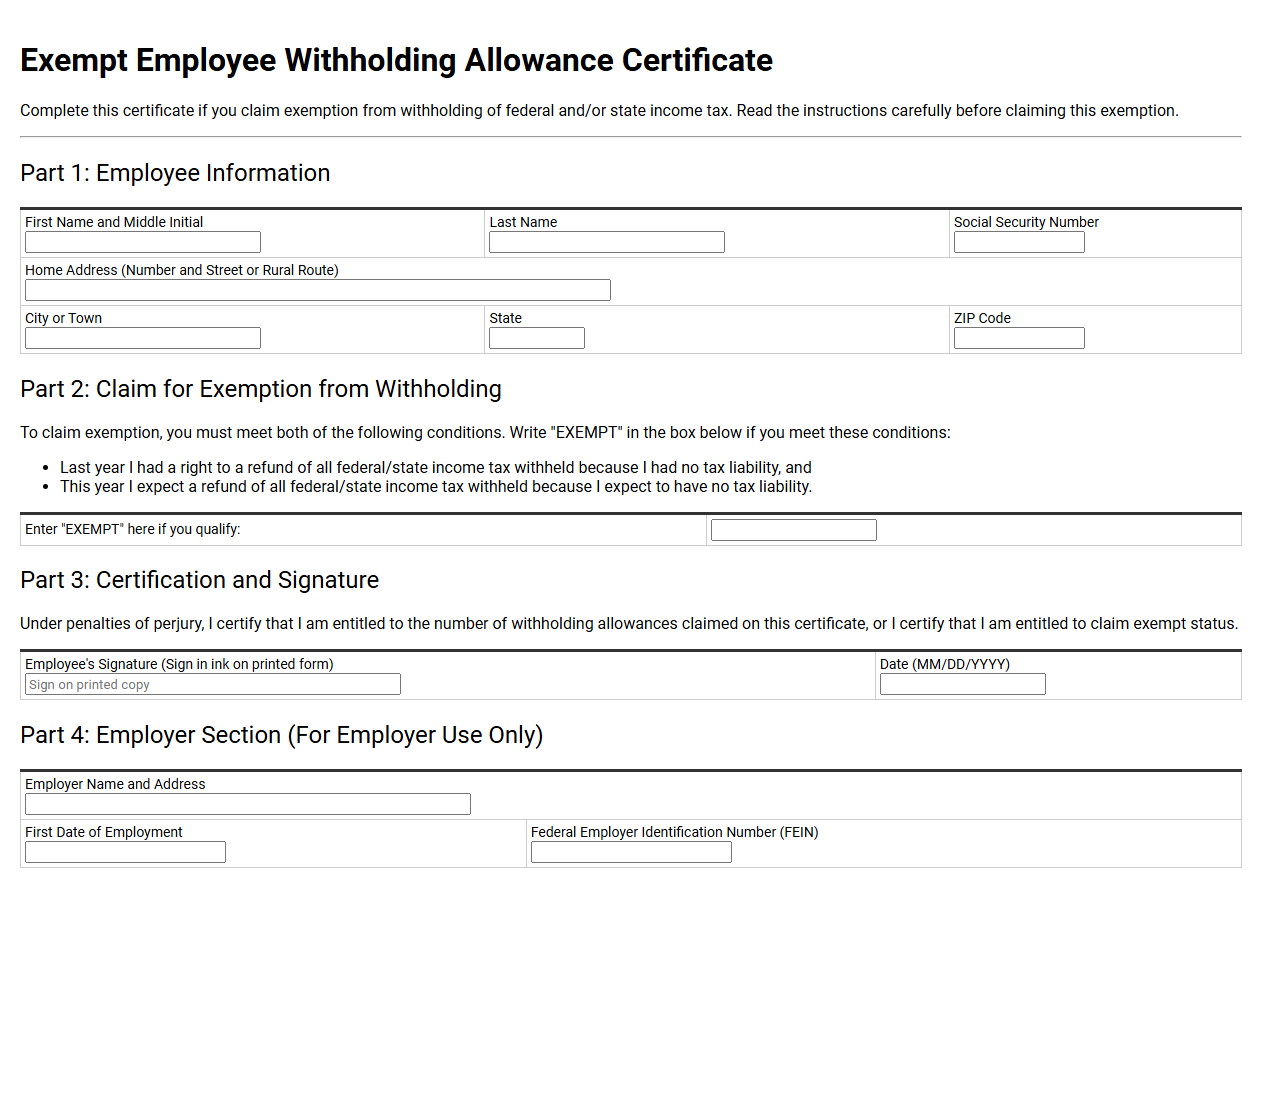The height and width of the screenshot is (1120, 1262).
Task: Click the 'Part 3: Certification and Signature' heading
Action: (x=200, y=580)
